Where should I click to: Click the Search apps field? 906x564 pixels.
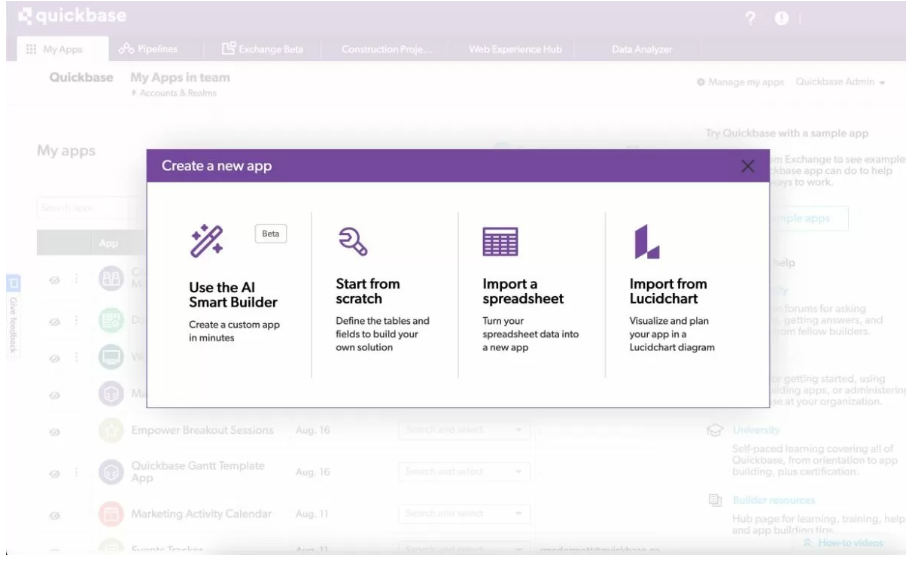tap(90, 207)
